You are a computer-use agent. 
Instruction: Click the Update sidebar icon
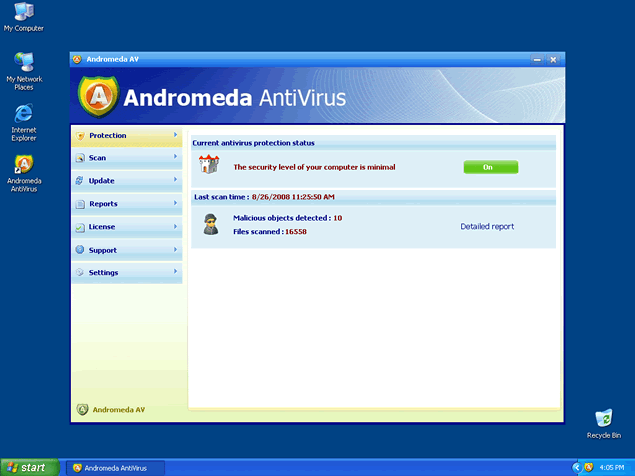point(80,181)
